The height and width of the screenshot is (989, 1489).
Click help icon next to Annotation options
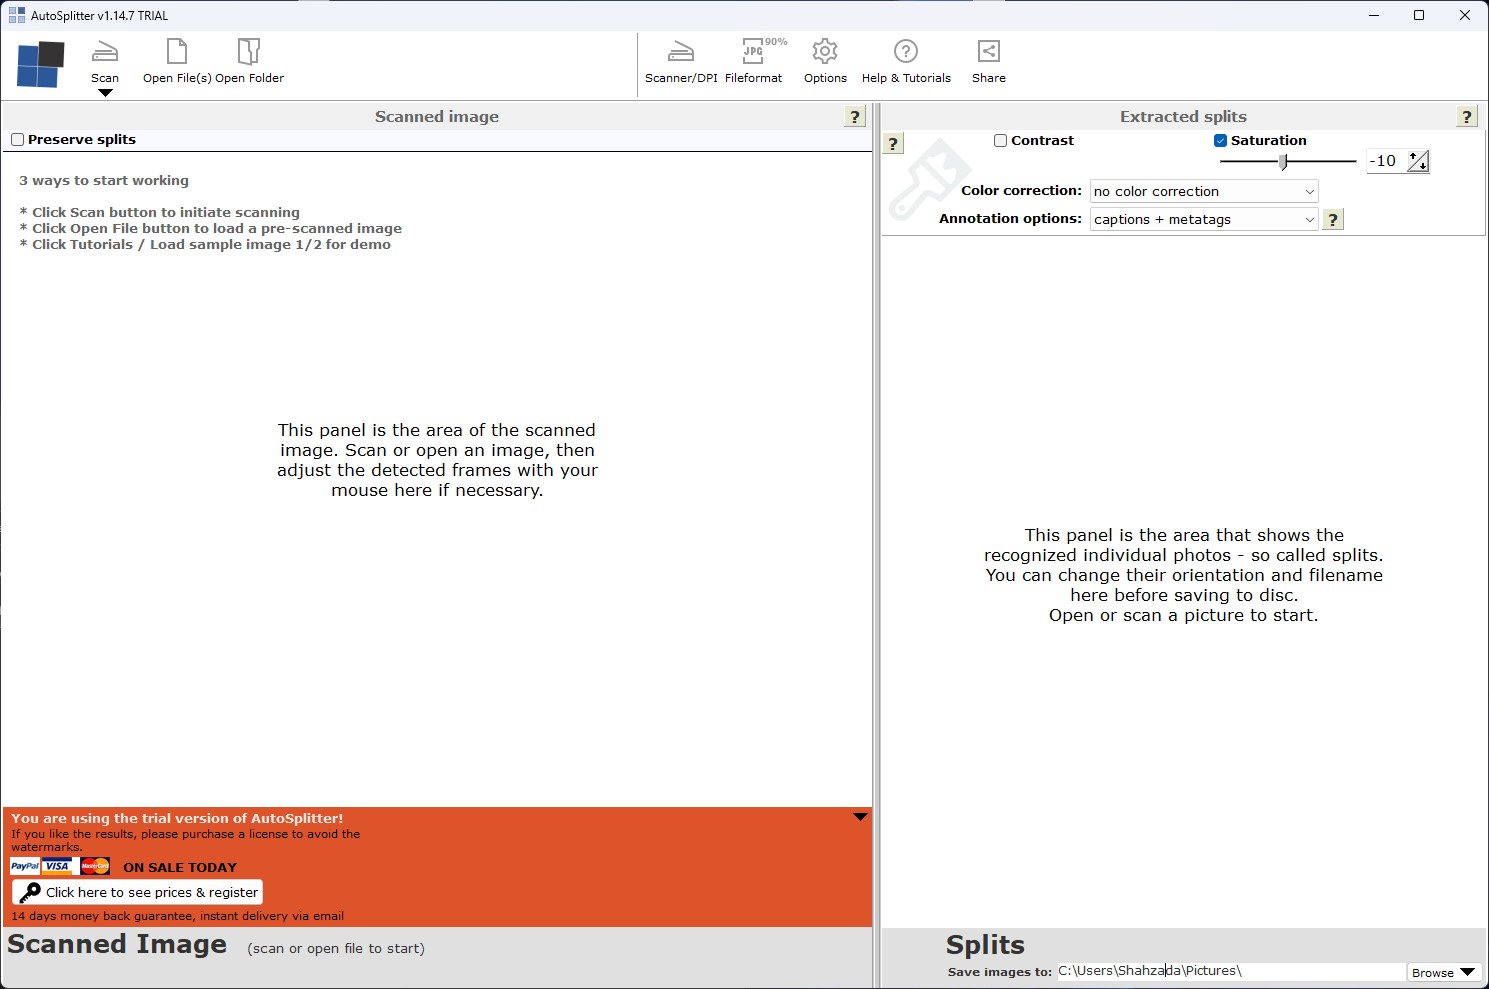(x=1333, y=219)
